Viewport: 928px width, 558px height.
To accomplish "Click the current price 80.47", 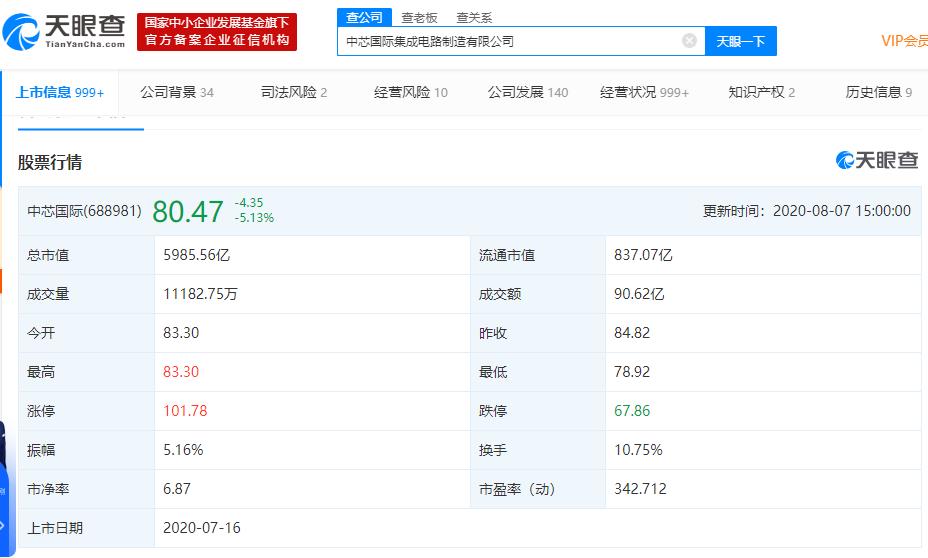I will click(188, 211).
